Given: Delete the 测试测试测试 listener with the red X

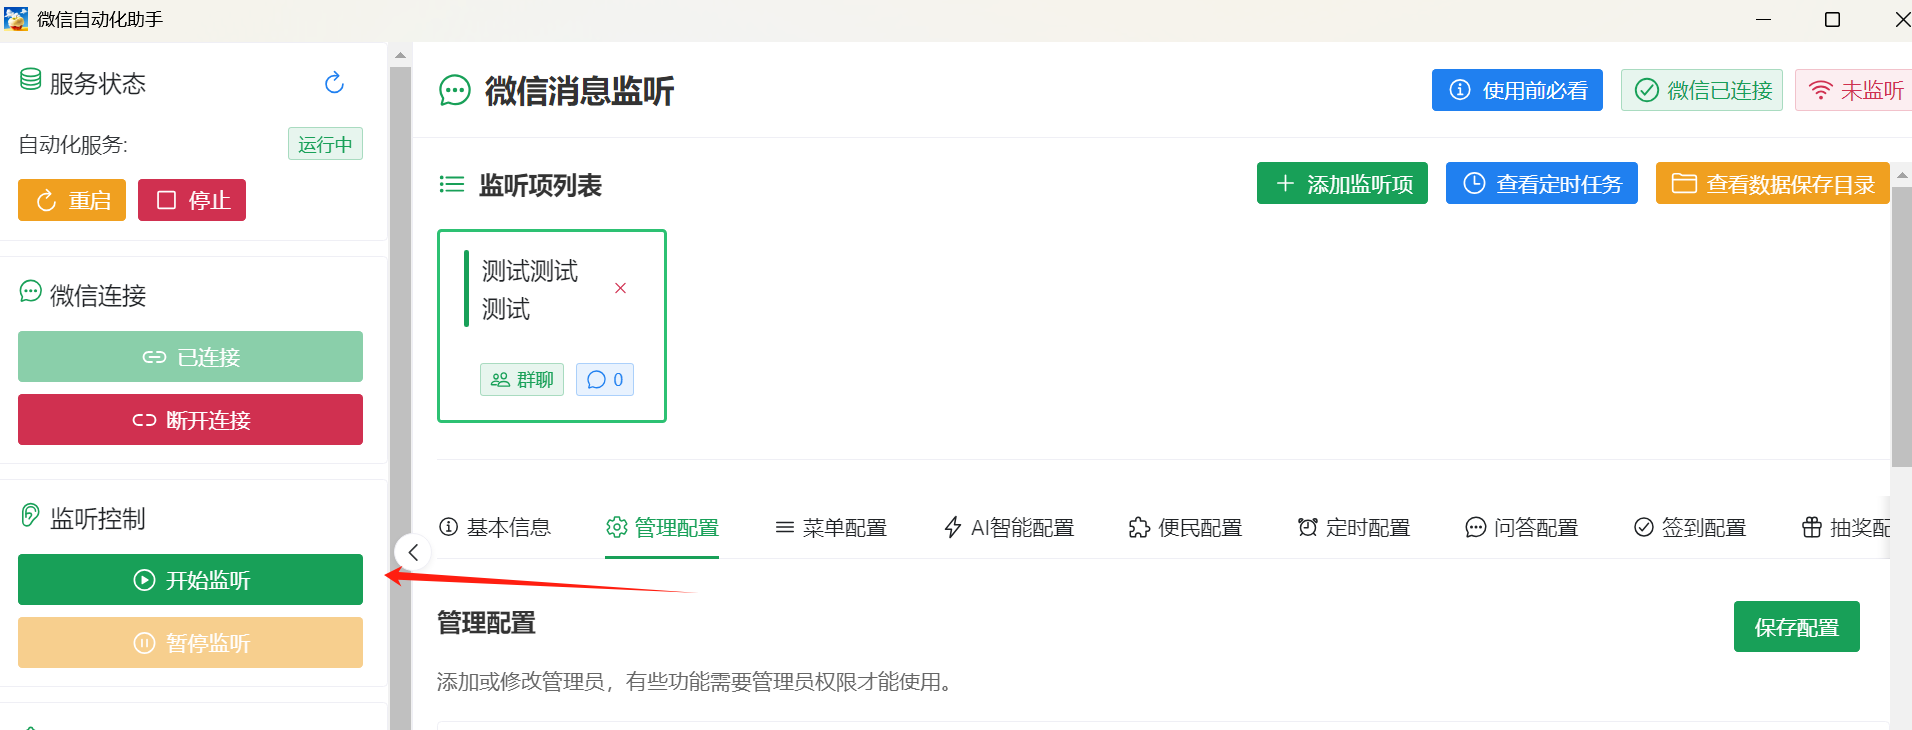Looking at the screenshot, I should (x=620, y=288).
